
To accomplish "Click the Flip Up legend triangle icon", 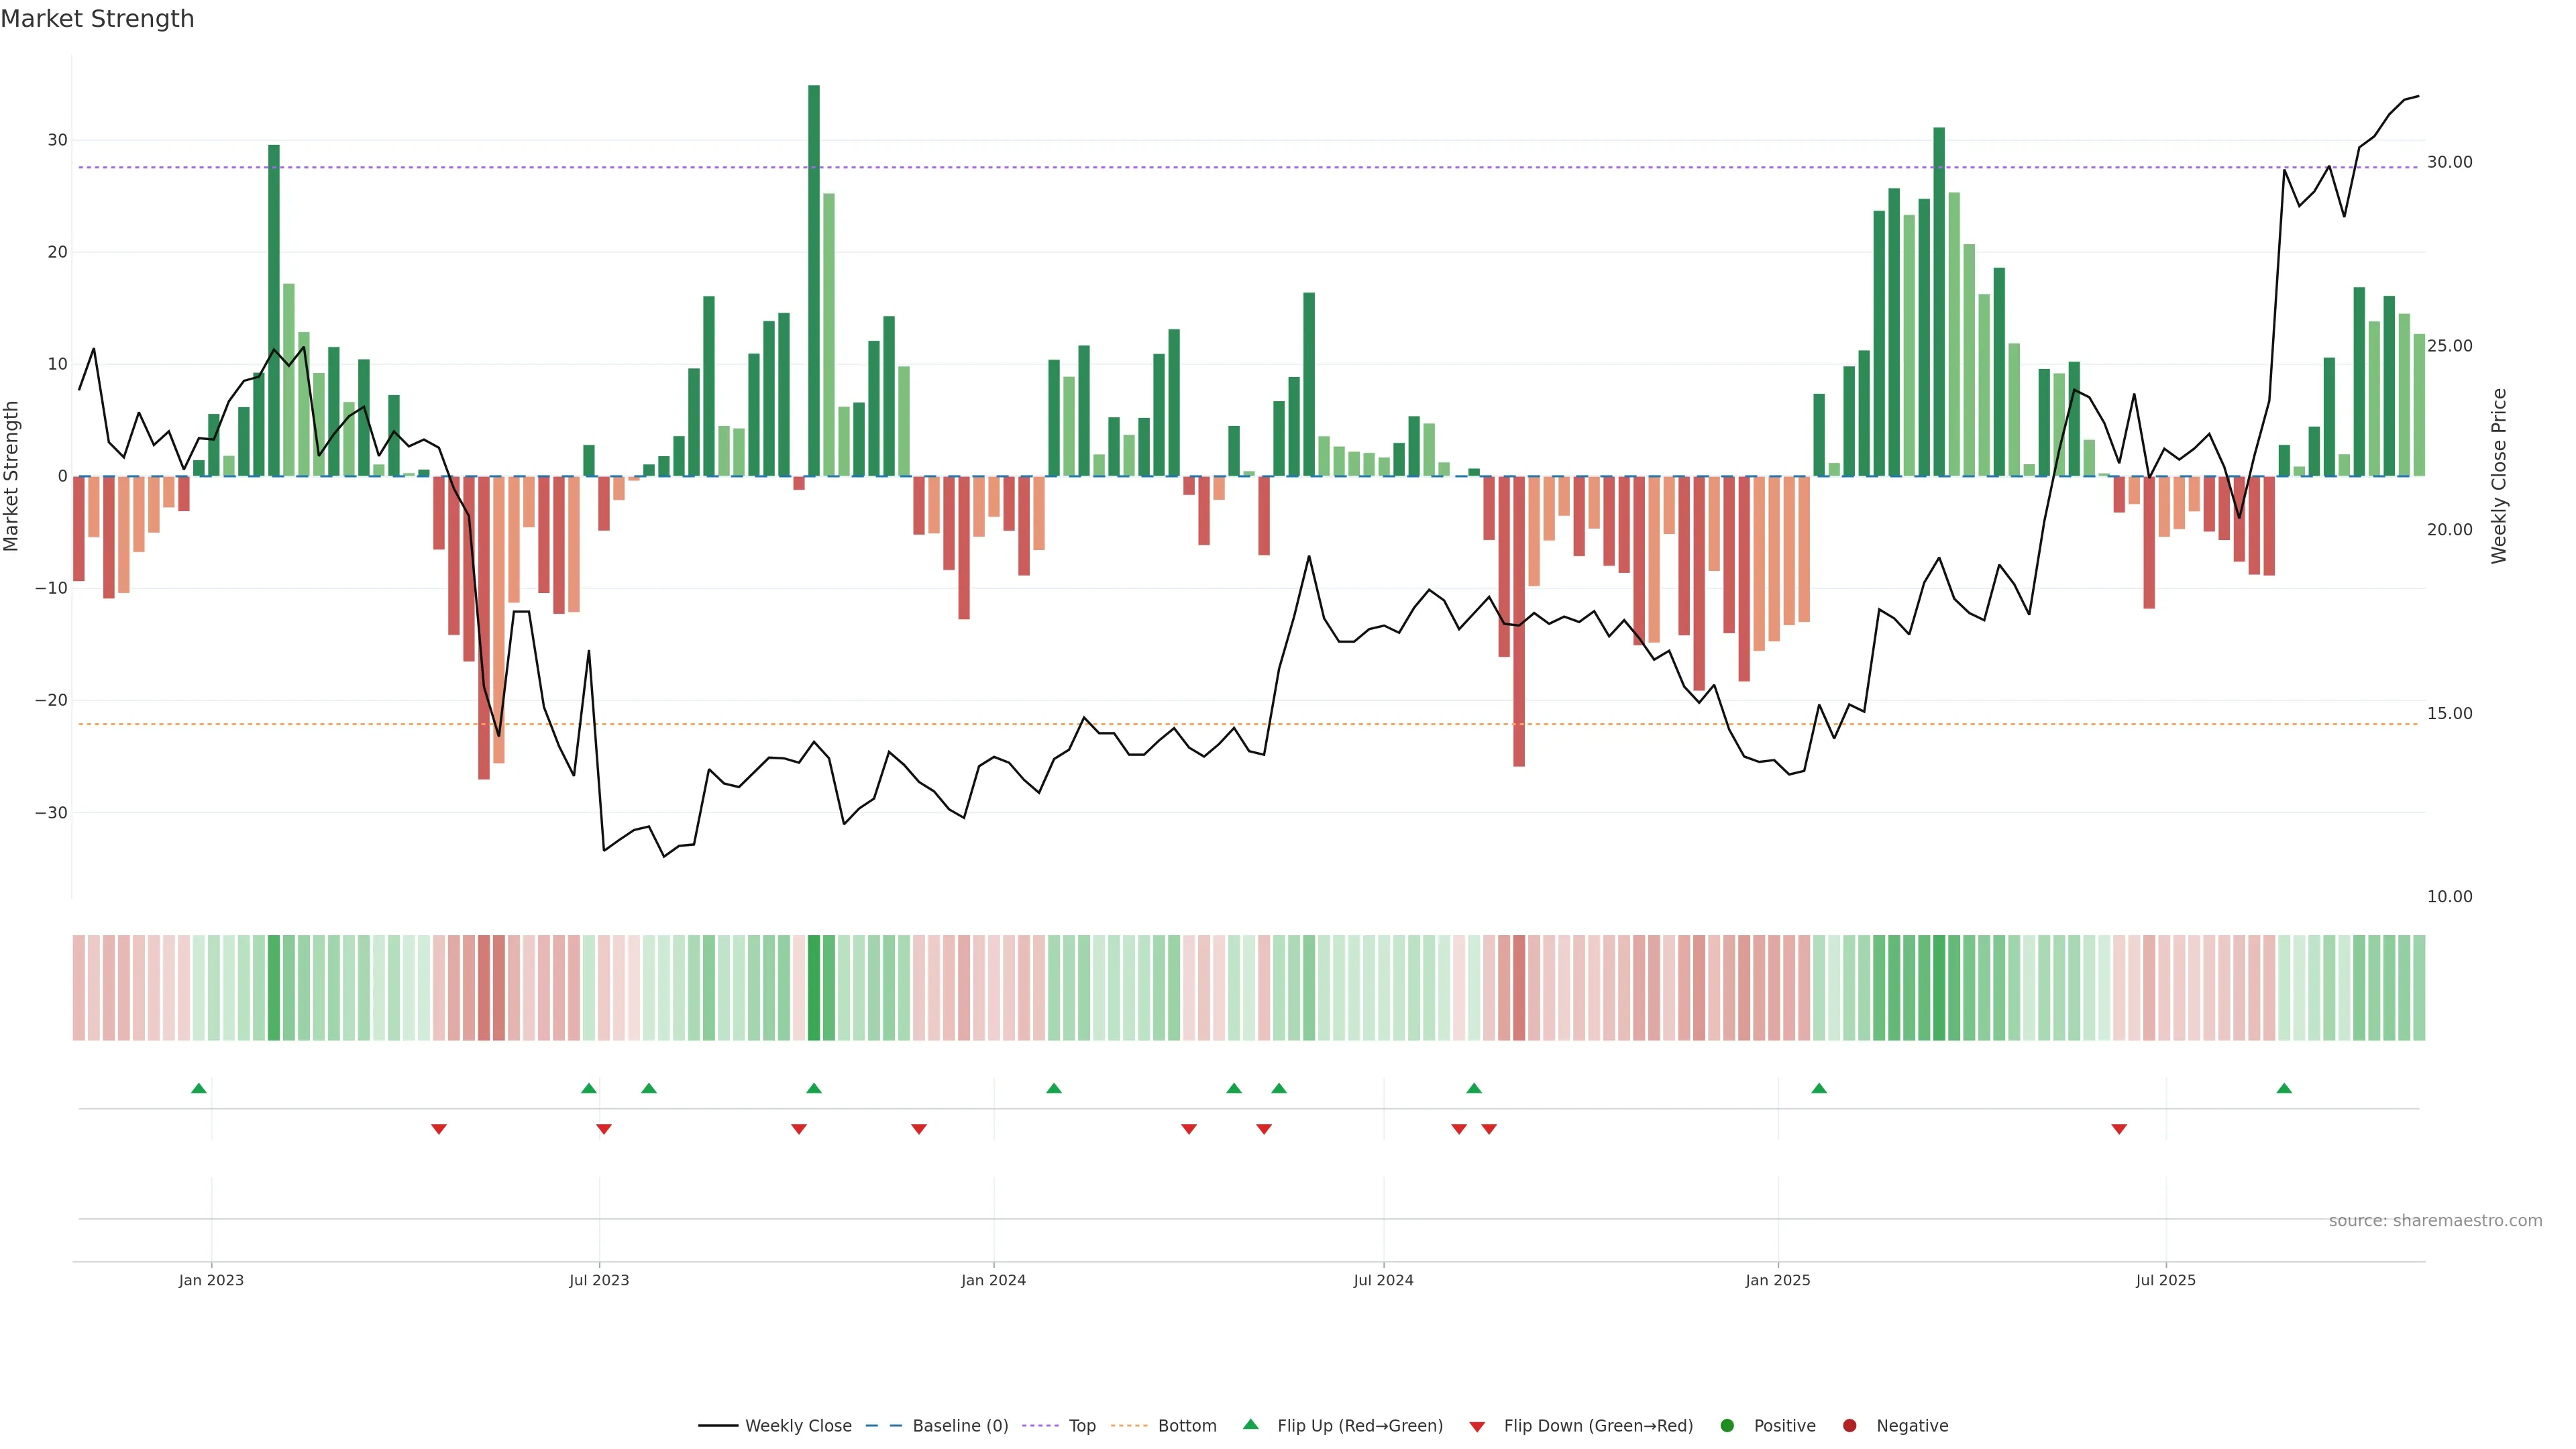I will pos(1250,1424).
